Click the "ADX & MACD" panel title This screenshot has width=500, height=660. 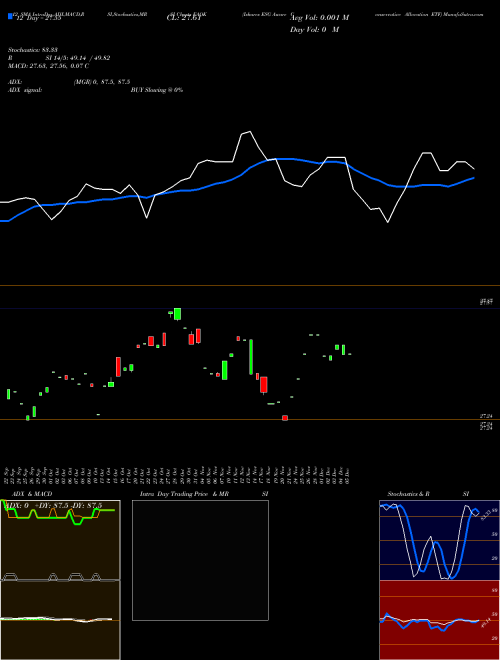pos(32,494)
